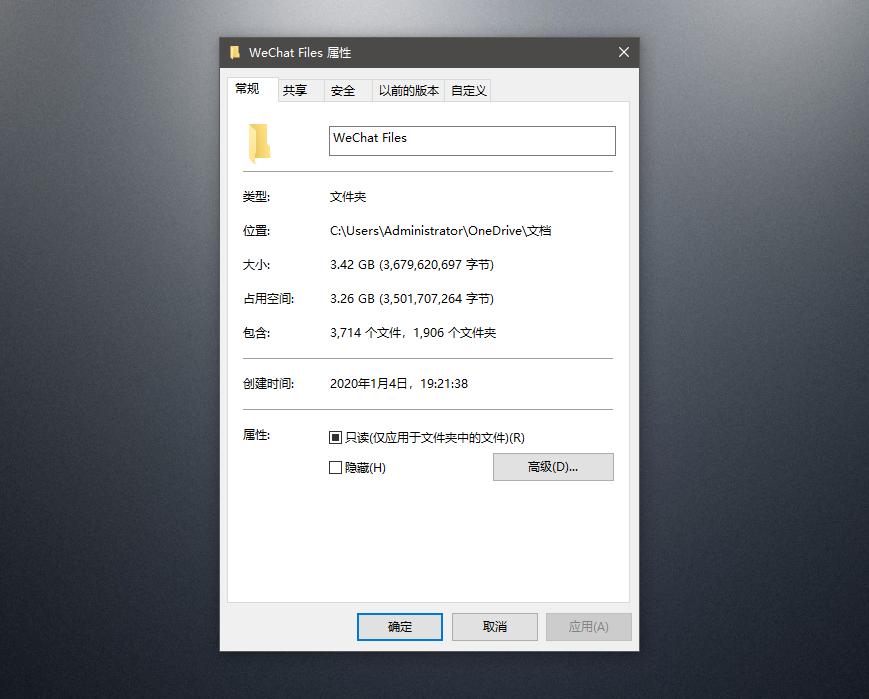This screenshot has height=699, width=869.
Task: Click the 取消 button
Action: (x=494, y=627)
